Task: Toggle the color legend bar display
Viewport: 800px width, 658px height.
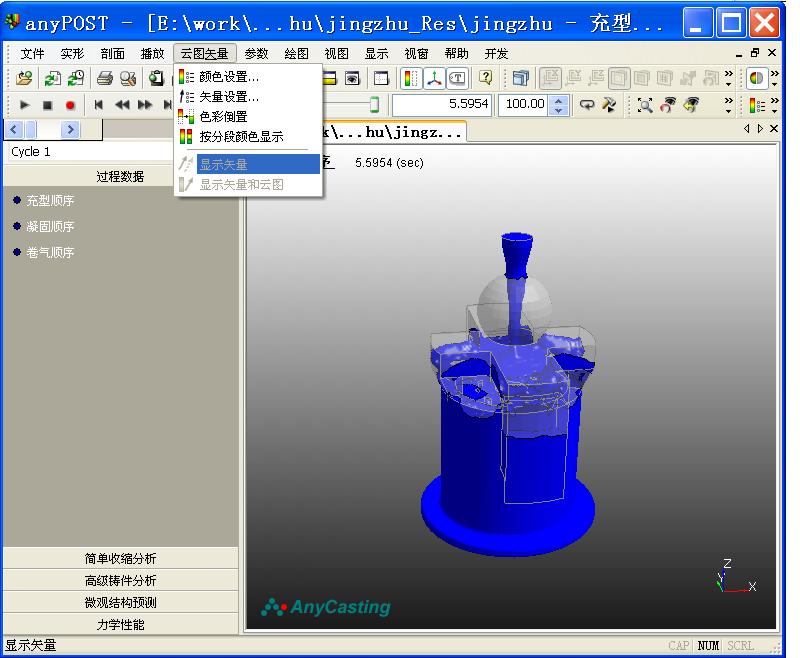Action: (x=411, y=78)
